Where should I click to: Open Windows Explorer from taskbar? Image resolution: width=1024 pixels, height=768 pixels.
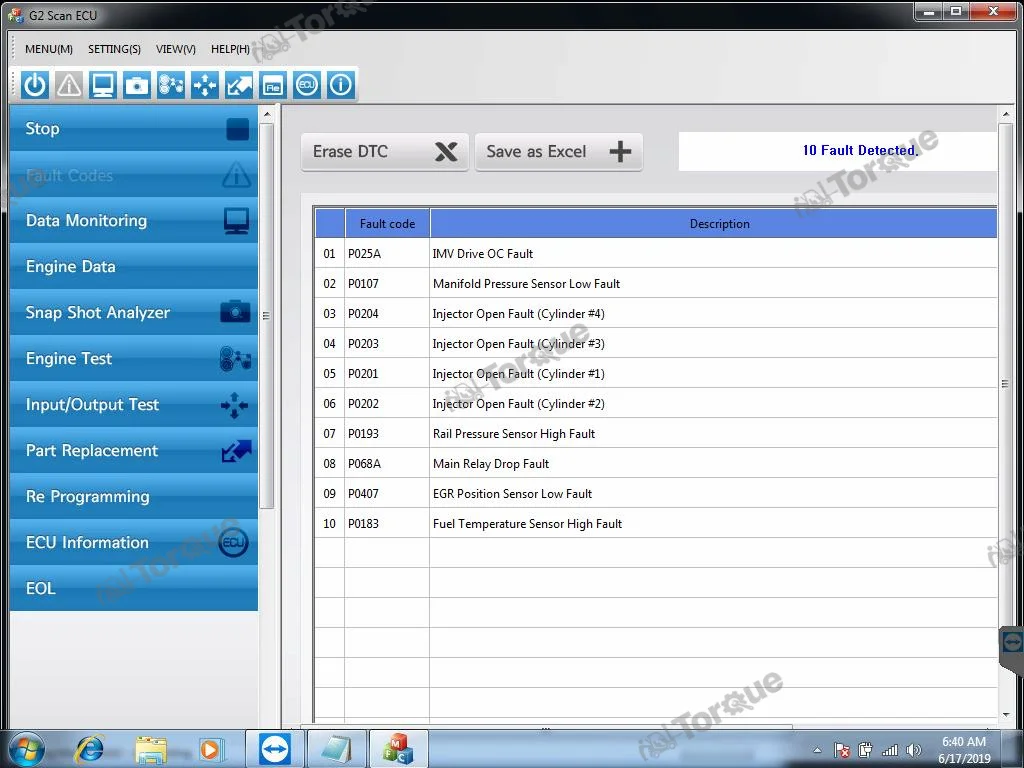(x=151, y=749)
